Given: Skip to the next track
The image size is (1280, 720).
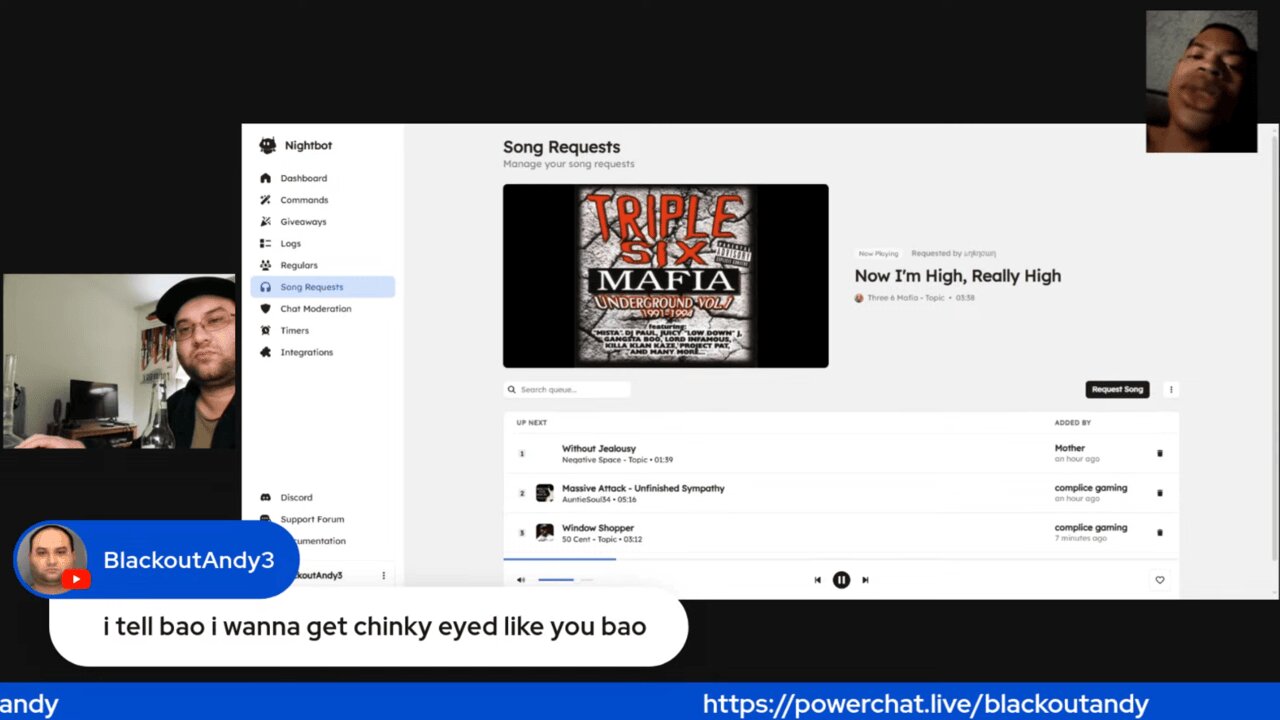Looking at the screenshot, I should (865, 580).
